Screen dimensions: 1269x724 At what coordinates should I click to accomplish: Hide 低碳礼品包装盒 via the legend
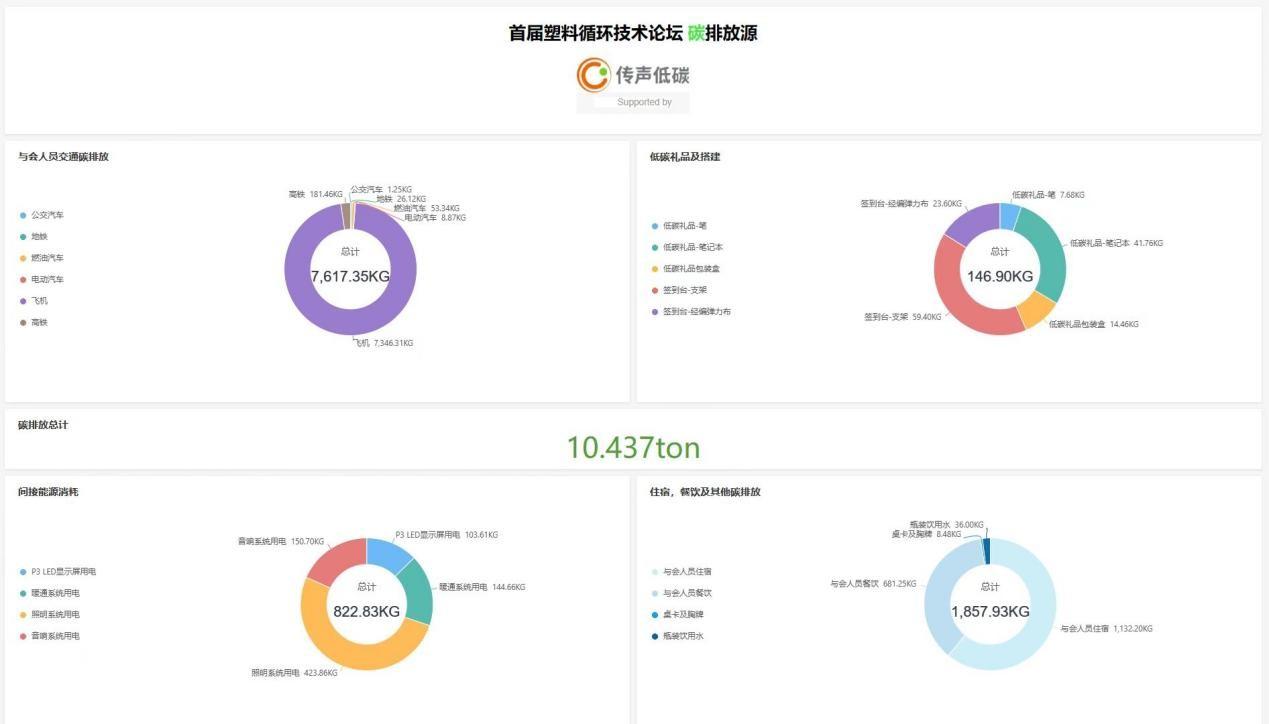pos(687,269)
